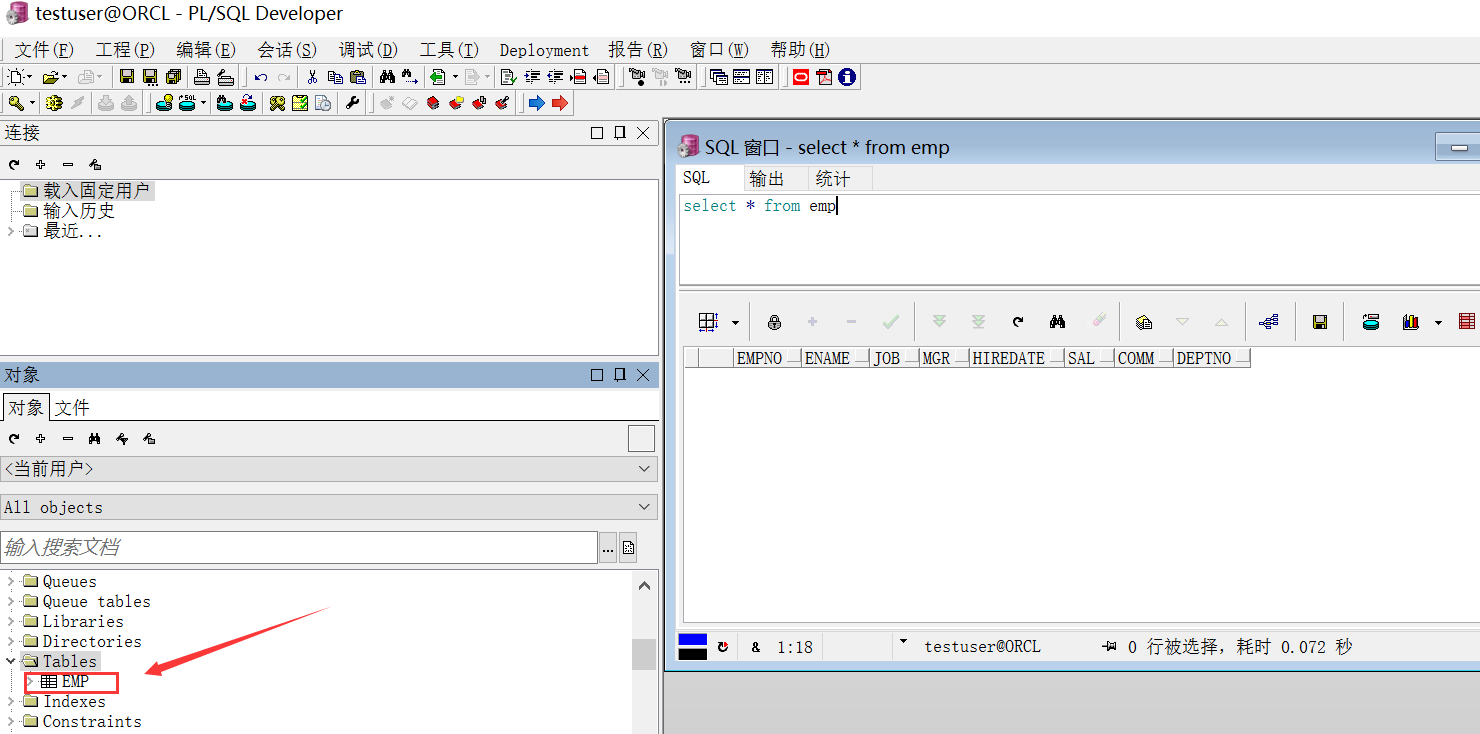Open the chart view icon in result toolbar
1480x734 pixels.
[x=1410, y=321]
